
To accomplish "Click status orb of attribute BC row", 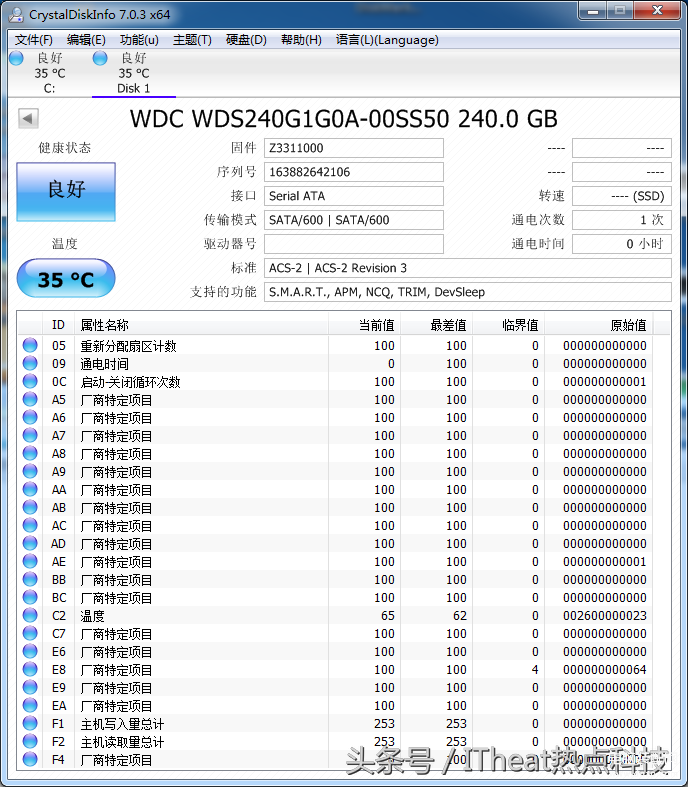I will (x=30, y=597).
